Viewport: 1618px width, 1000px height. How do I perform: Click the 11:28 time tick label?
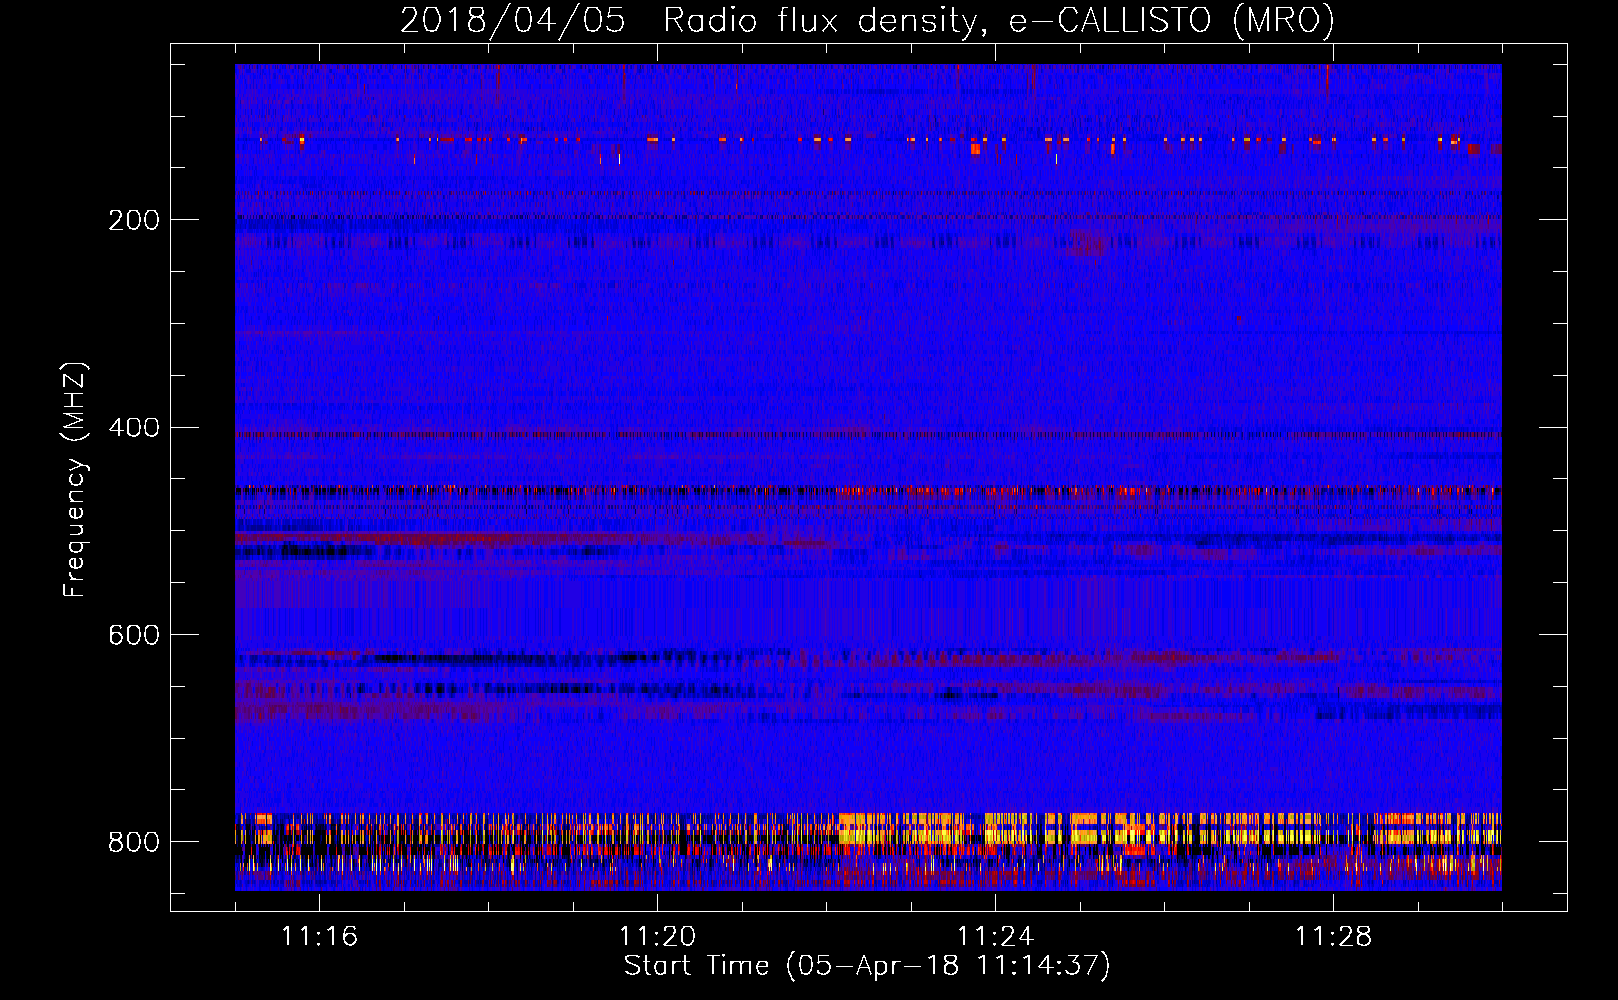(1333, 936)
